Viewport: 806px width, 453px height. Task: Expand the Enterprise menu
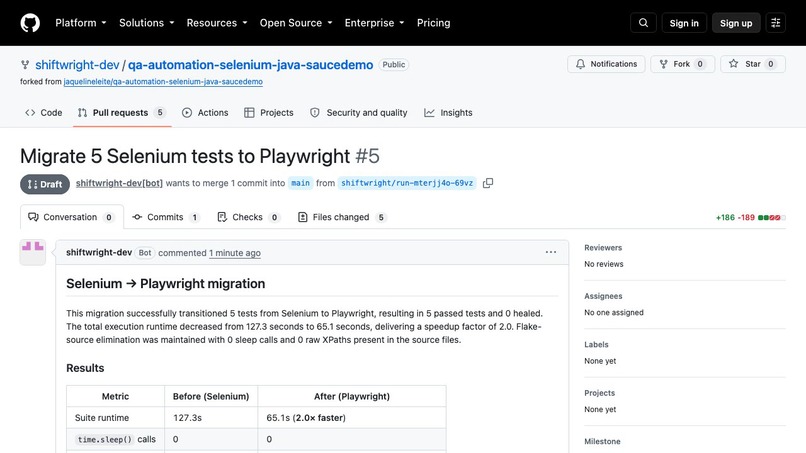374,23
